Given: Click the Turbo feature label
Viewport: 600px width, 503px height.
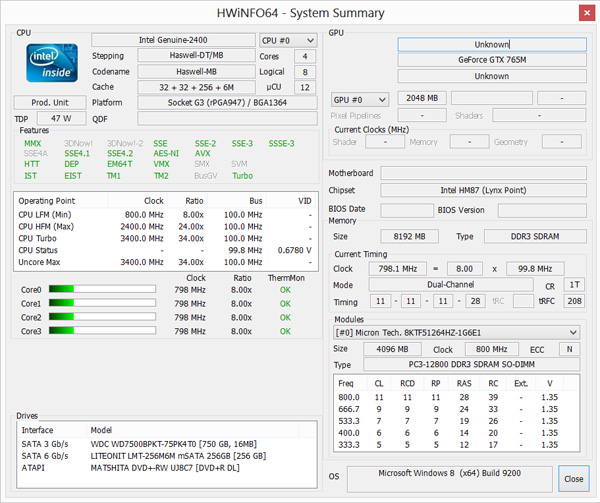Looking at the screenshot, I should coord(243,176).
